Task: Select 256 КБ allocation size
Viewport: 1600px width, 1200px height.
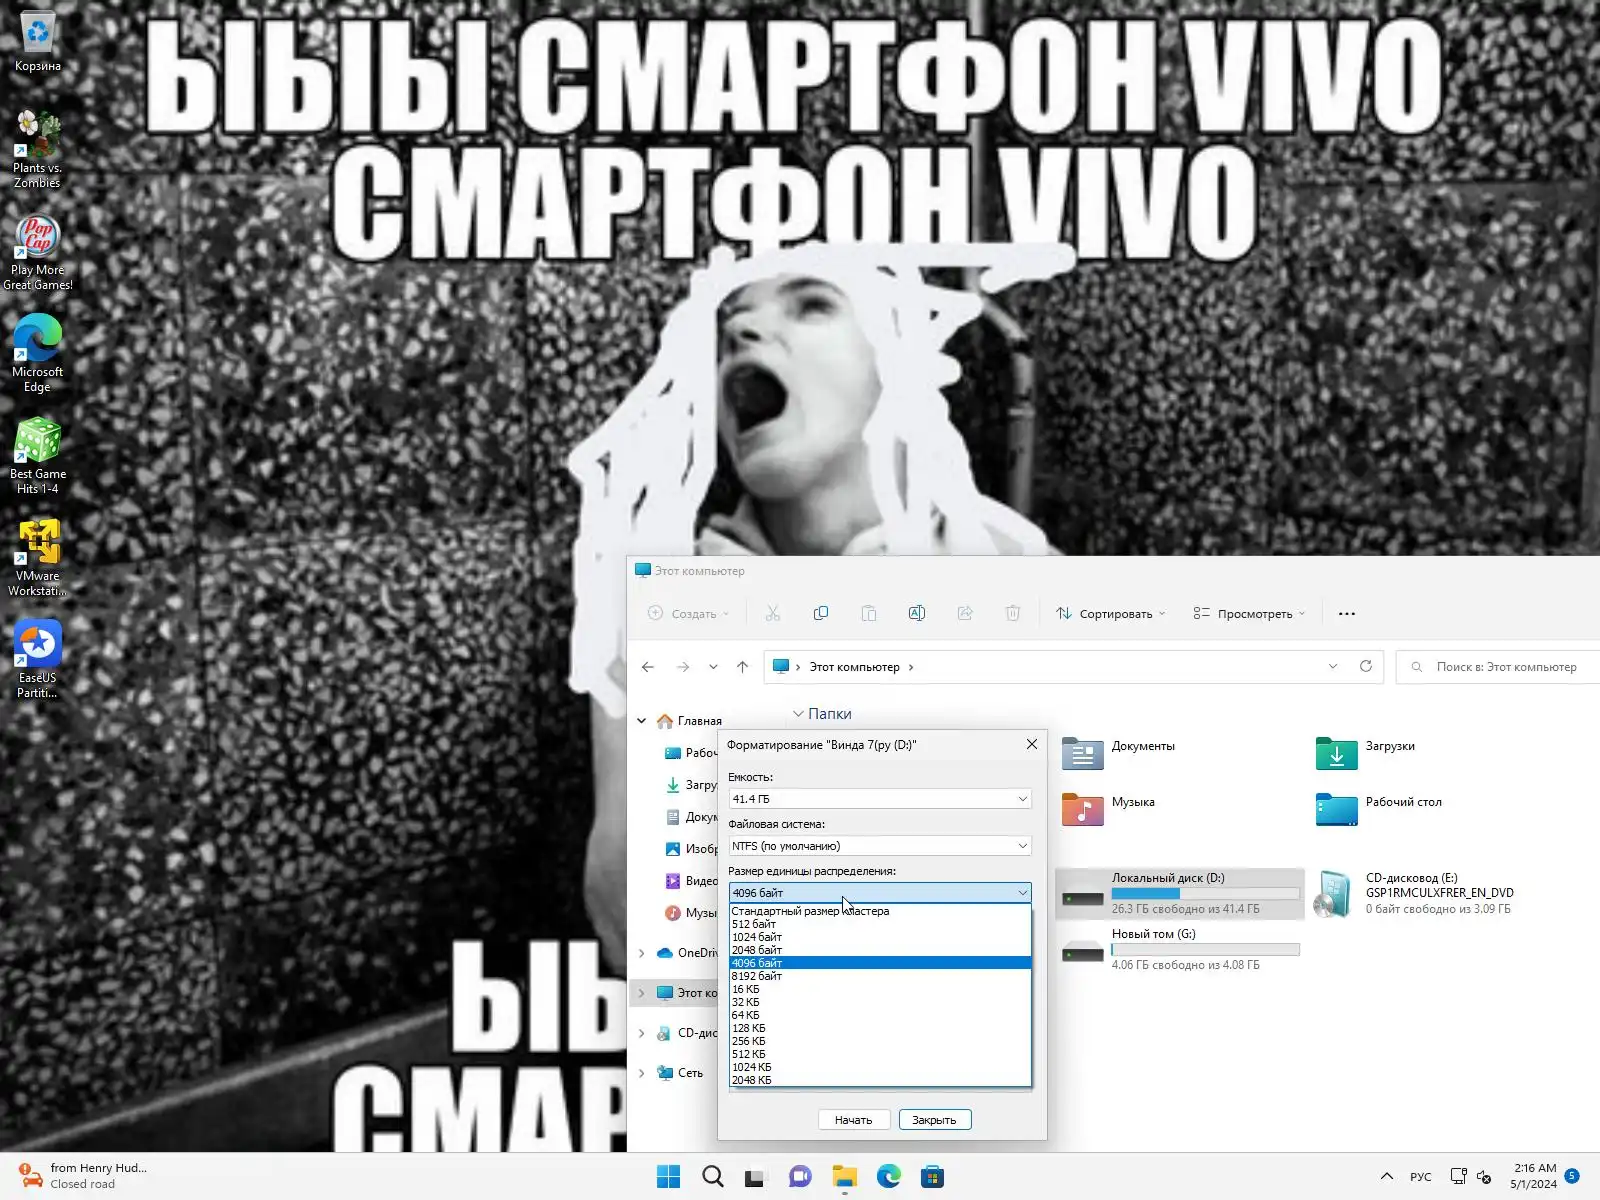Action: point(880,1041)
